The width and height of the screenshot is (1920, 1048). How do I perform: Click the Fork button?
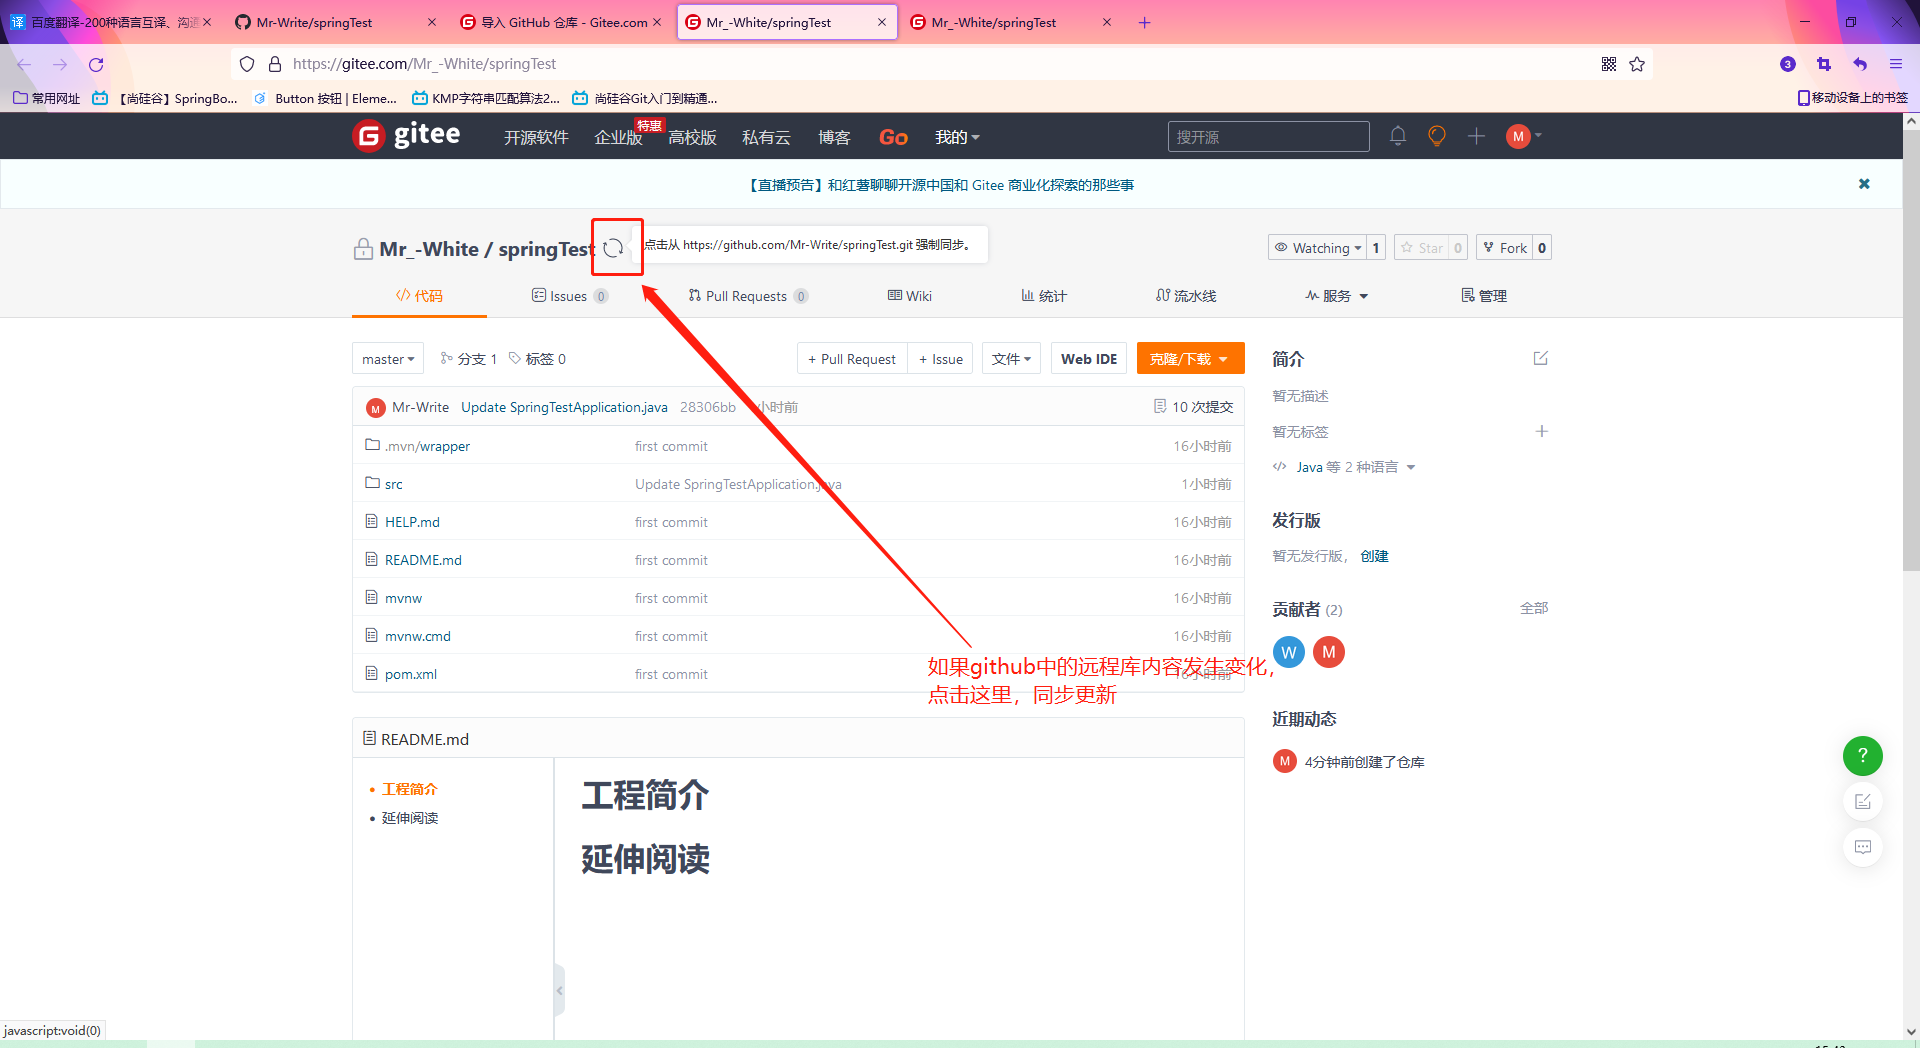coord(1505,248)
